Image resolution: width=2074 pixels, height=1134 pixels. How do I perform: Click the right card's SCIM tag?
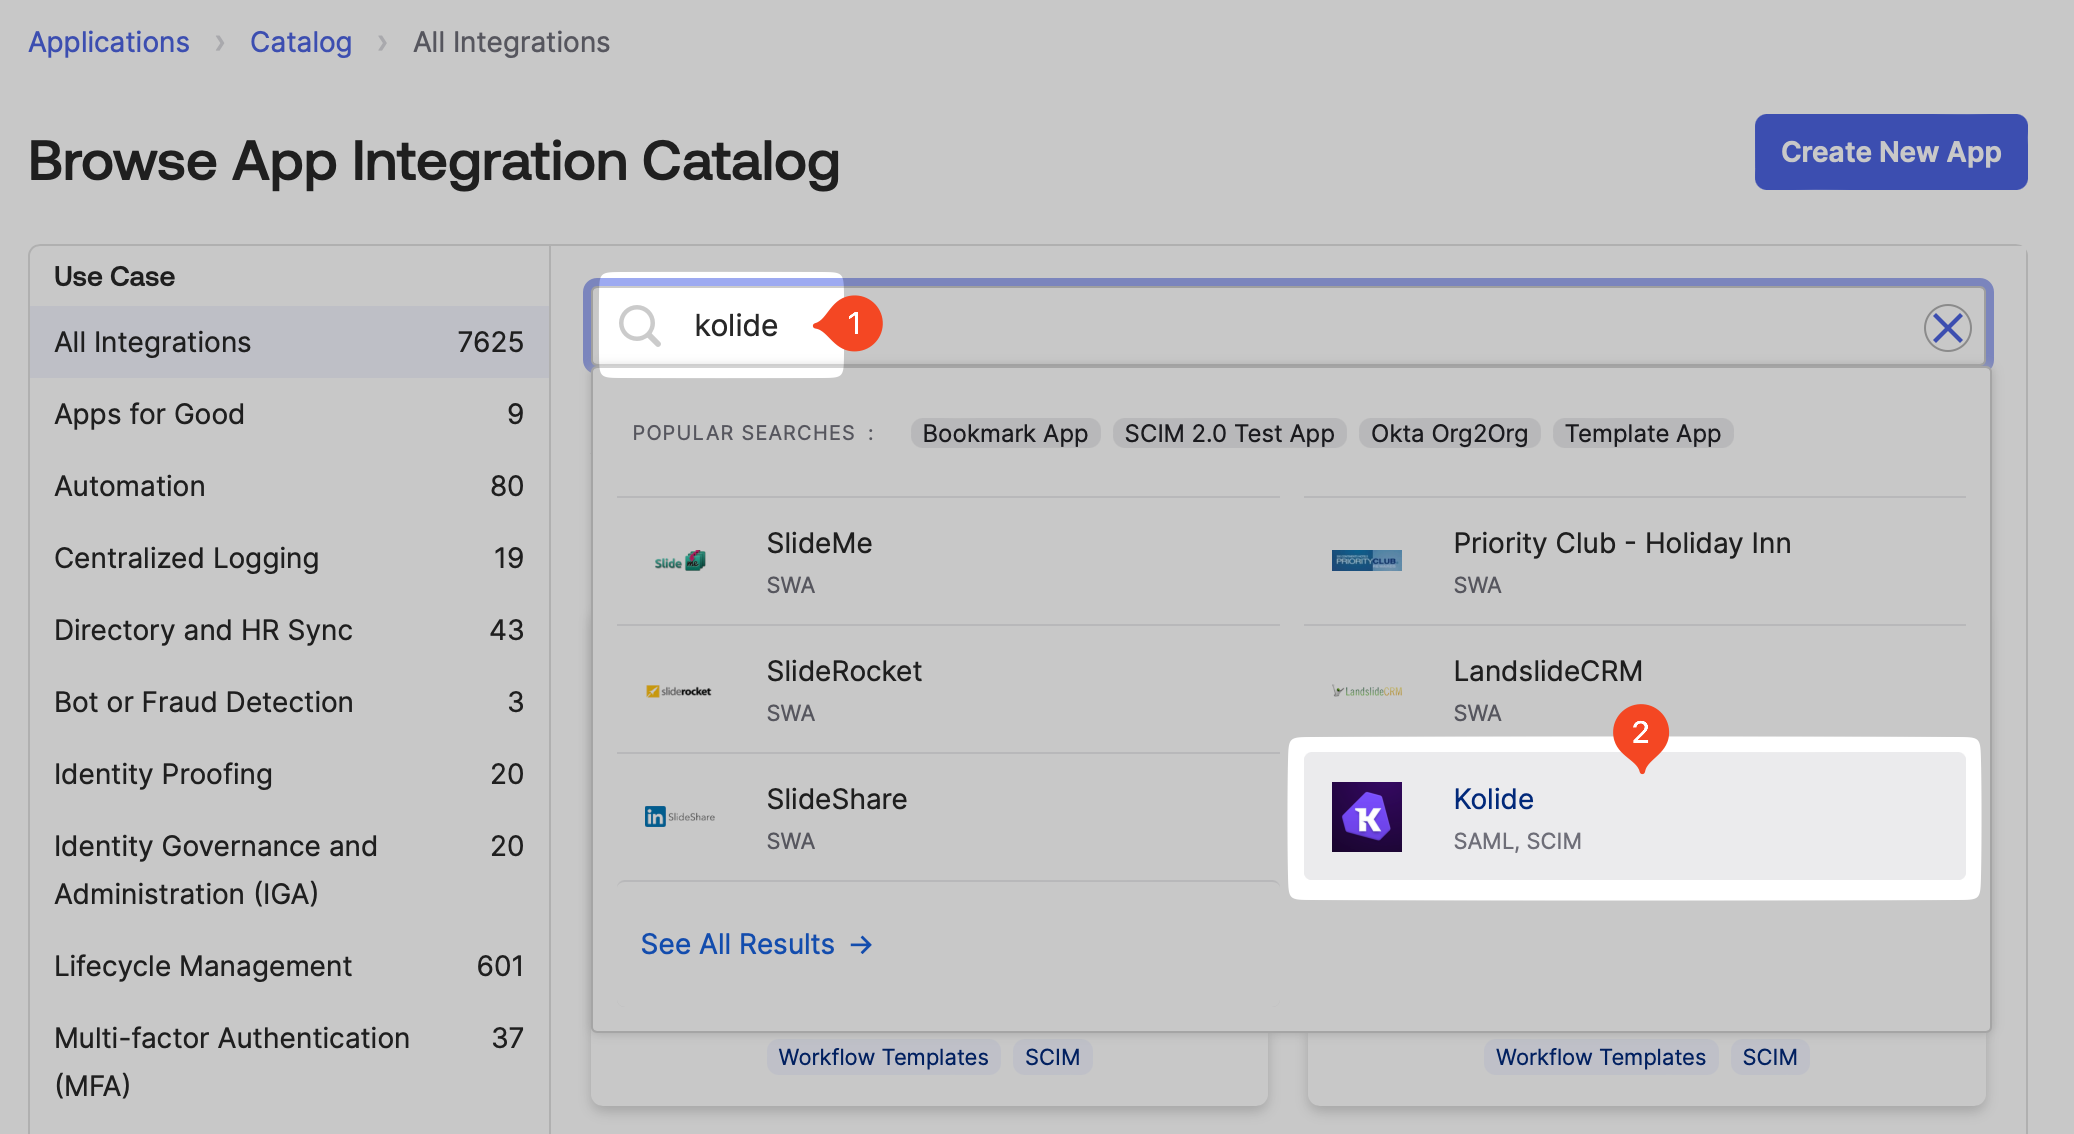1769,1057
